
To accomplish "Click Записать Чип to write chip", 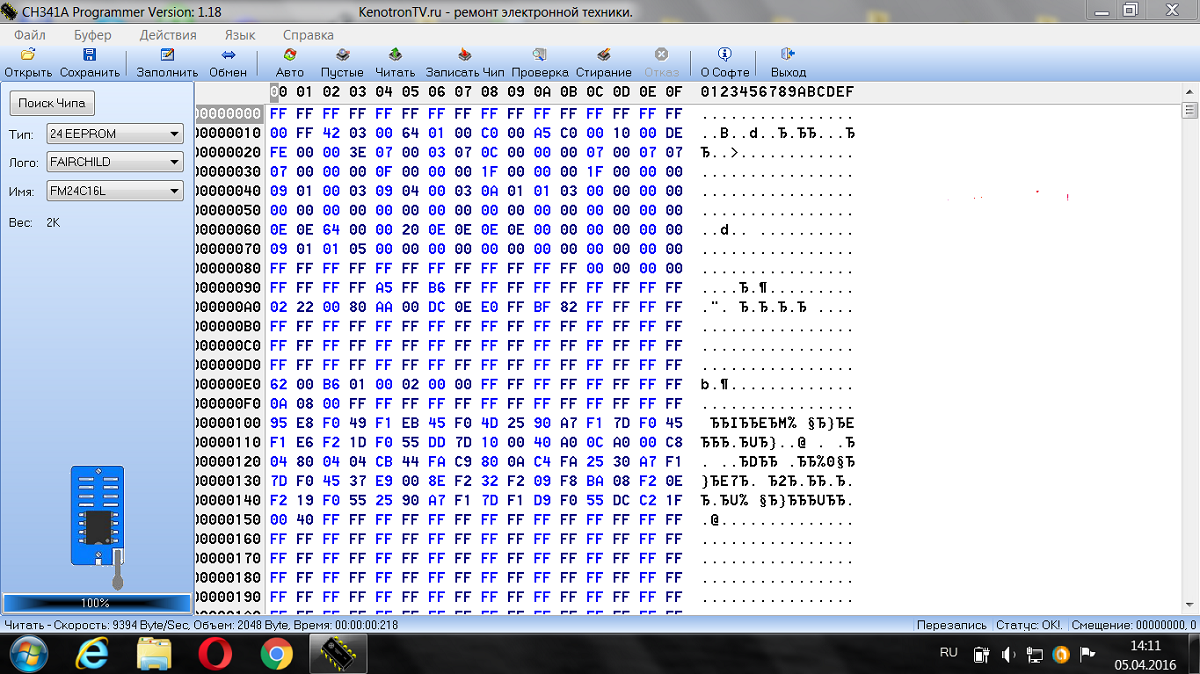I will [x=465, y=56].
